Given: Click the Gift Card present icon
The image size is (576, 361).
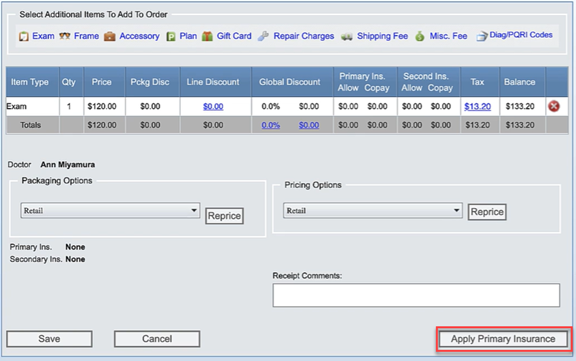Looking at the screenshot, I should click(207, 36).
